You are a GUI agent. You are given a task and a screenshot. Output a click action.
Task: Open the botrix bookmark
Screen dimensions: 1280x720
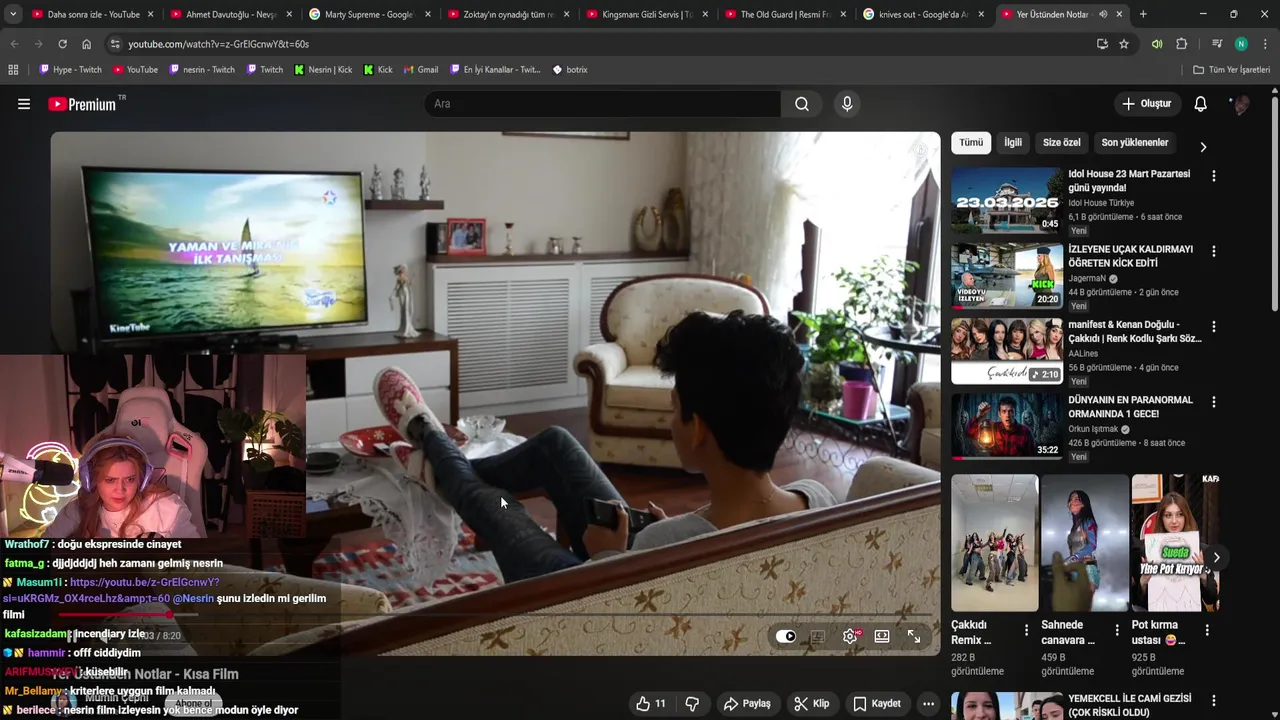(570, 70)
